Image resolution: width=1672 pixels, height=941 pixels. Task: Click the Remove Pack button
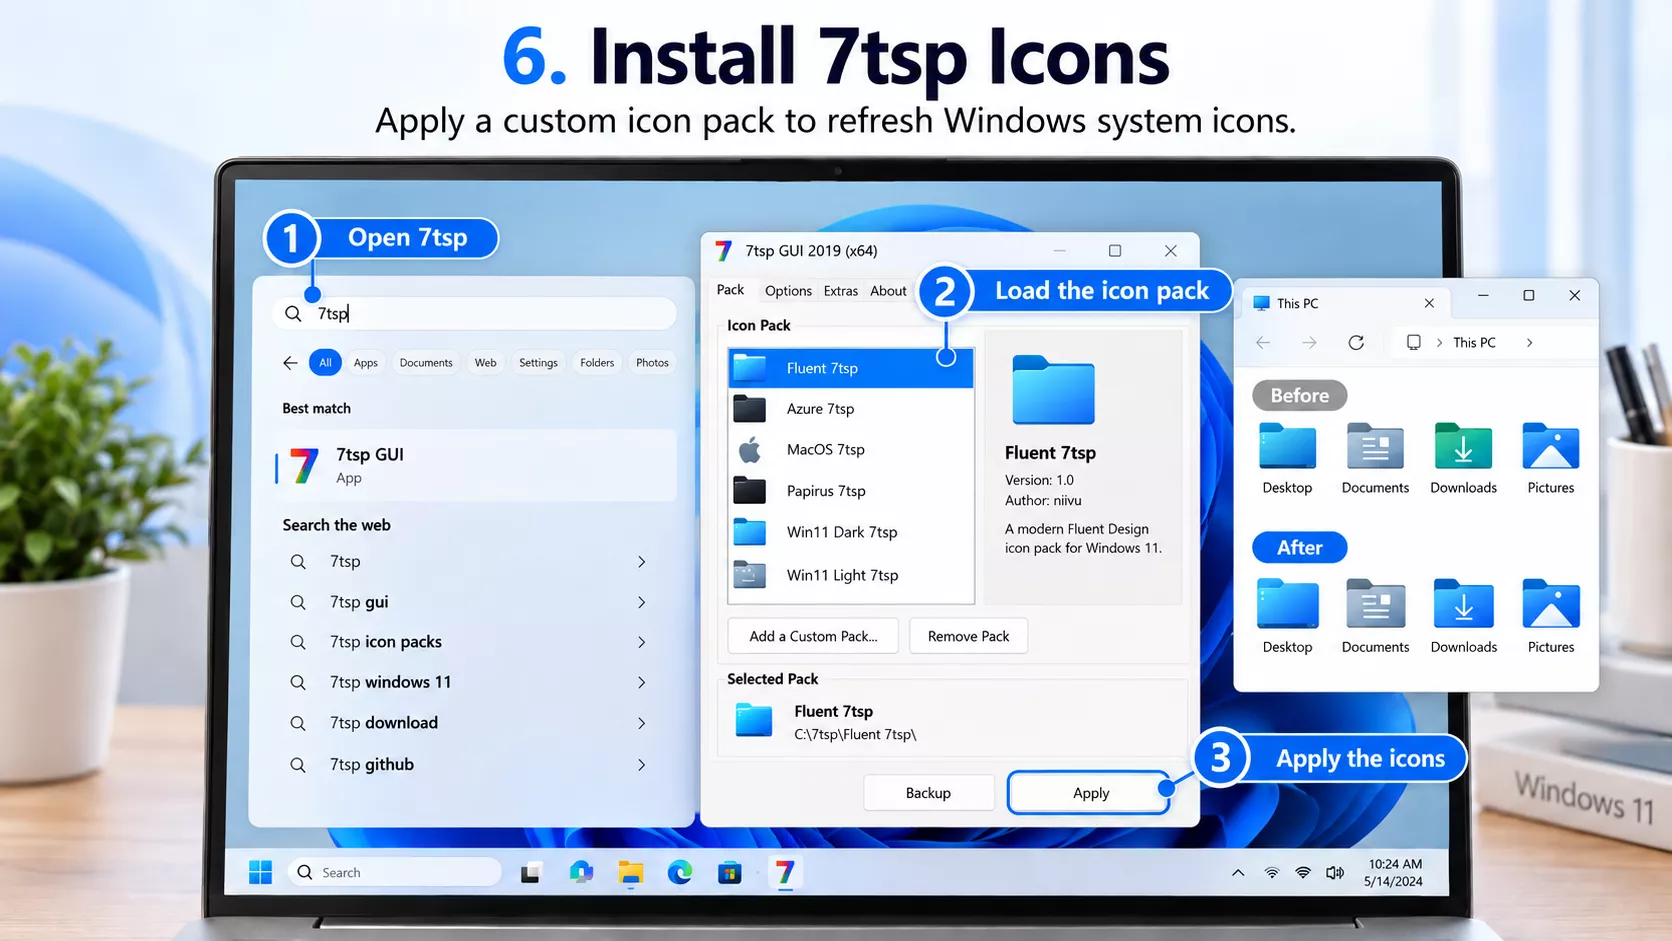coord(968,636)
